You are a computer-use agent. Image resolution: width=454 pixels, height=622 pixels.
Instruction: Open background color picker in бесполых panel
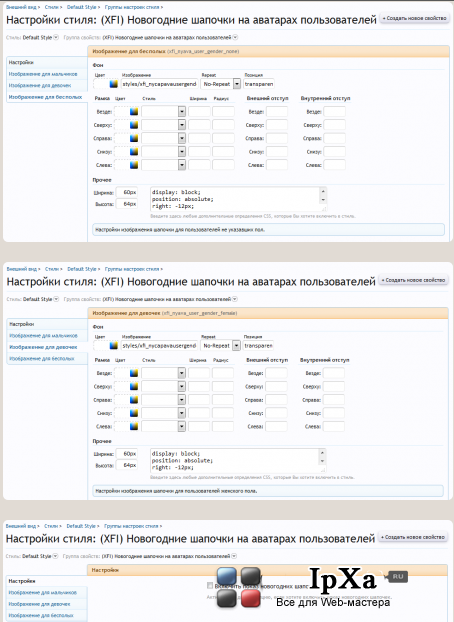114,84
